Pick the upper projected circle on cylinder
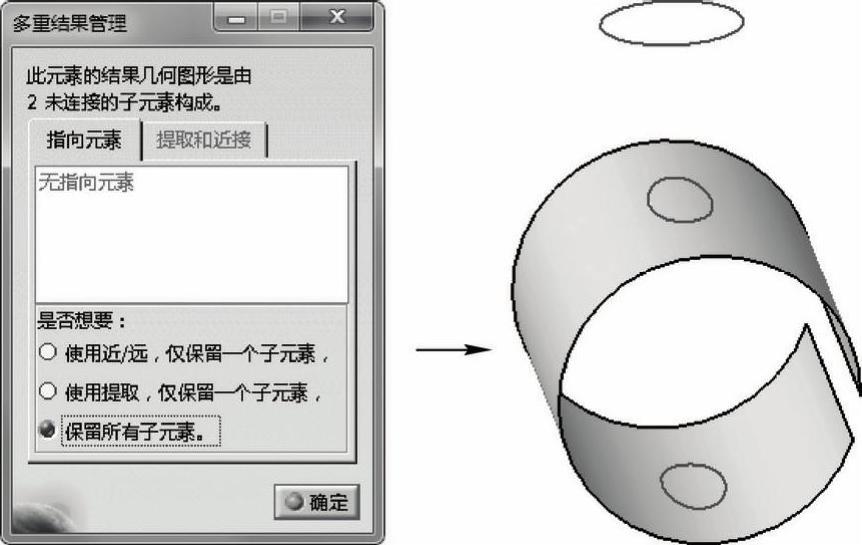This screenshot has height=545, width=862. [680, 200]
